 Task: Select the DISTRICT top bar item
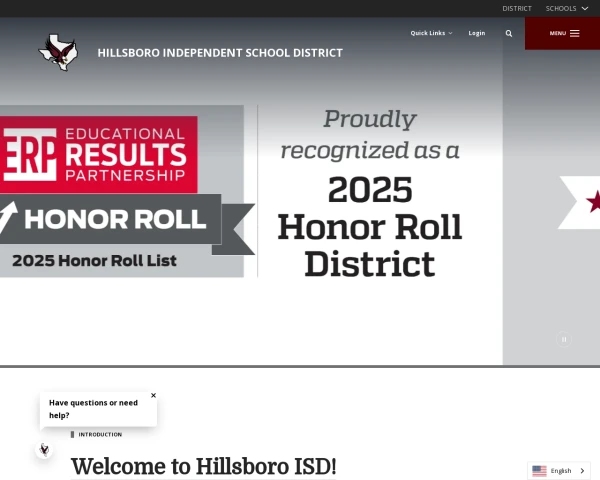tap(517, 8)
